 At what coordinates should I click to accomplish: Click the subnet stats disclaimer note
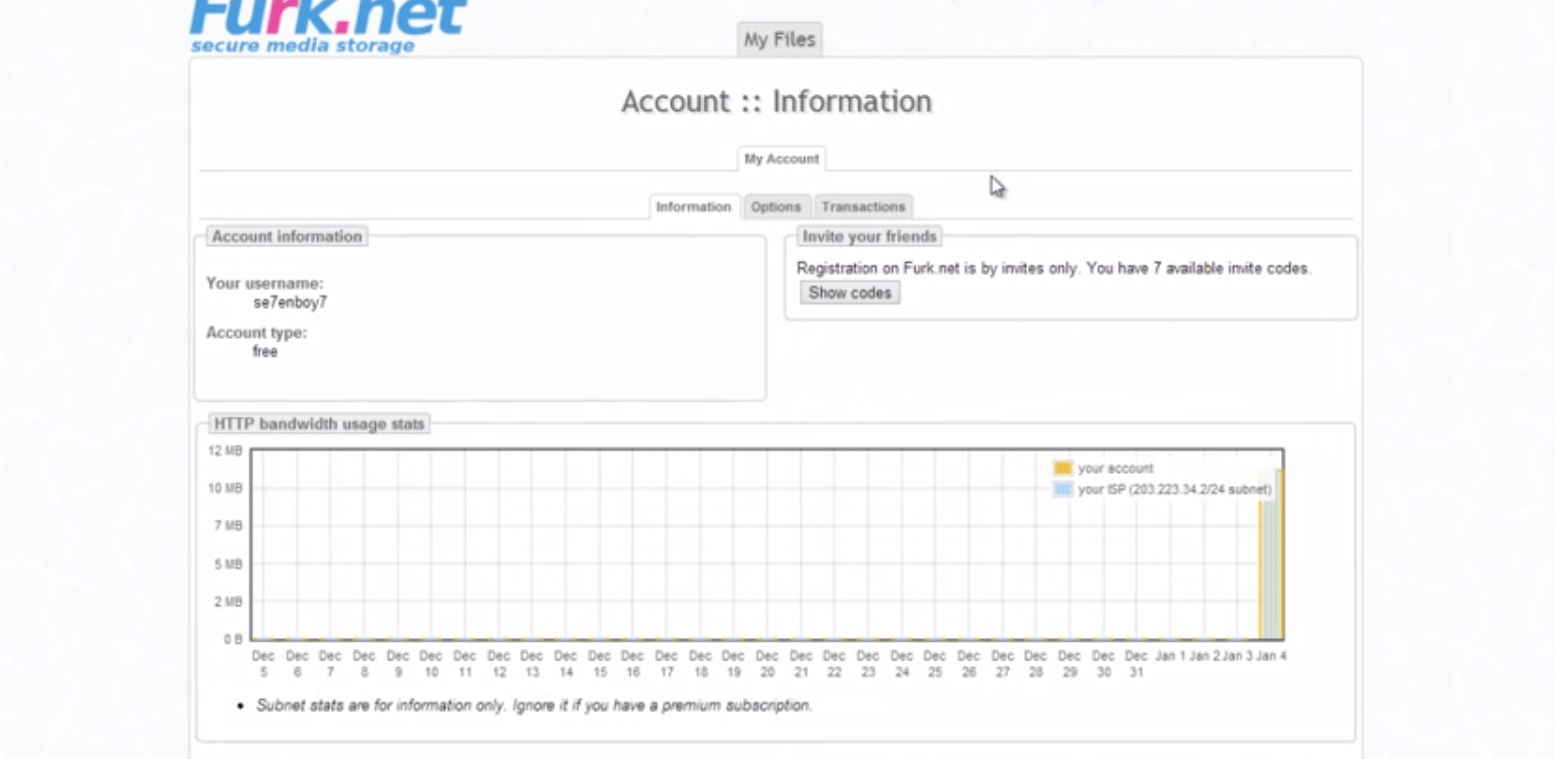[533, 705]
